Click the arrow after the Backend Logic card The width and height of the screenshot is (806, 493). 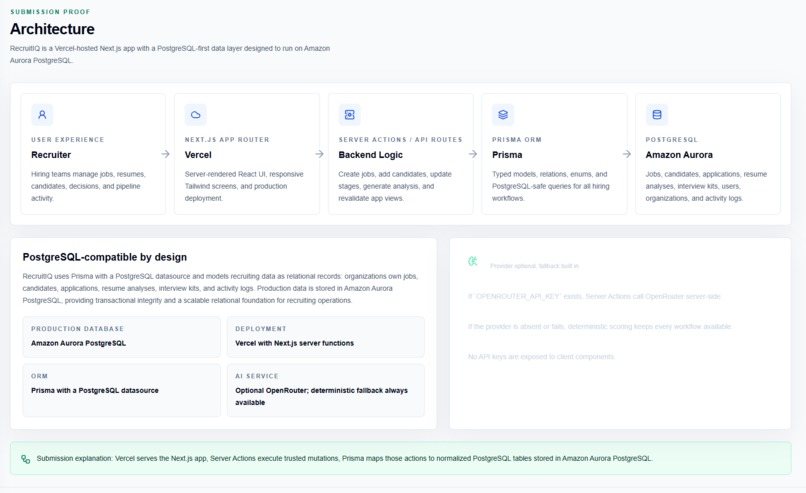coord(473,154)
